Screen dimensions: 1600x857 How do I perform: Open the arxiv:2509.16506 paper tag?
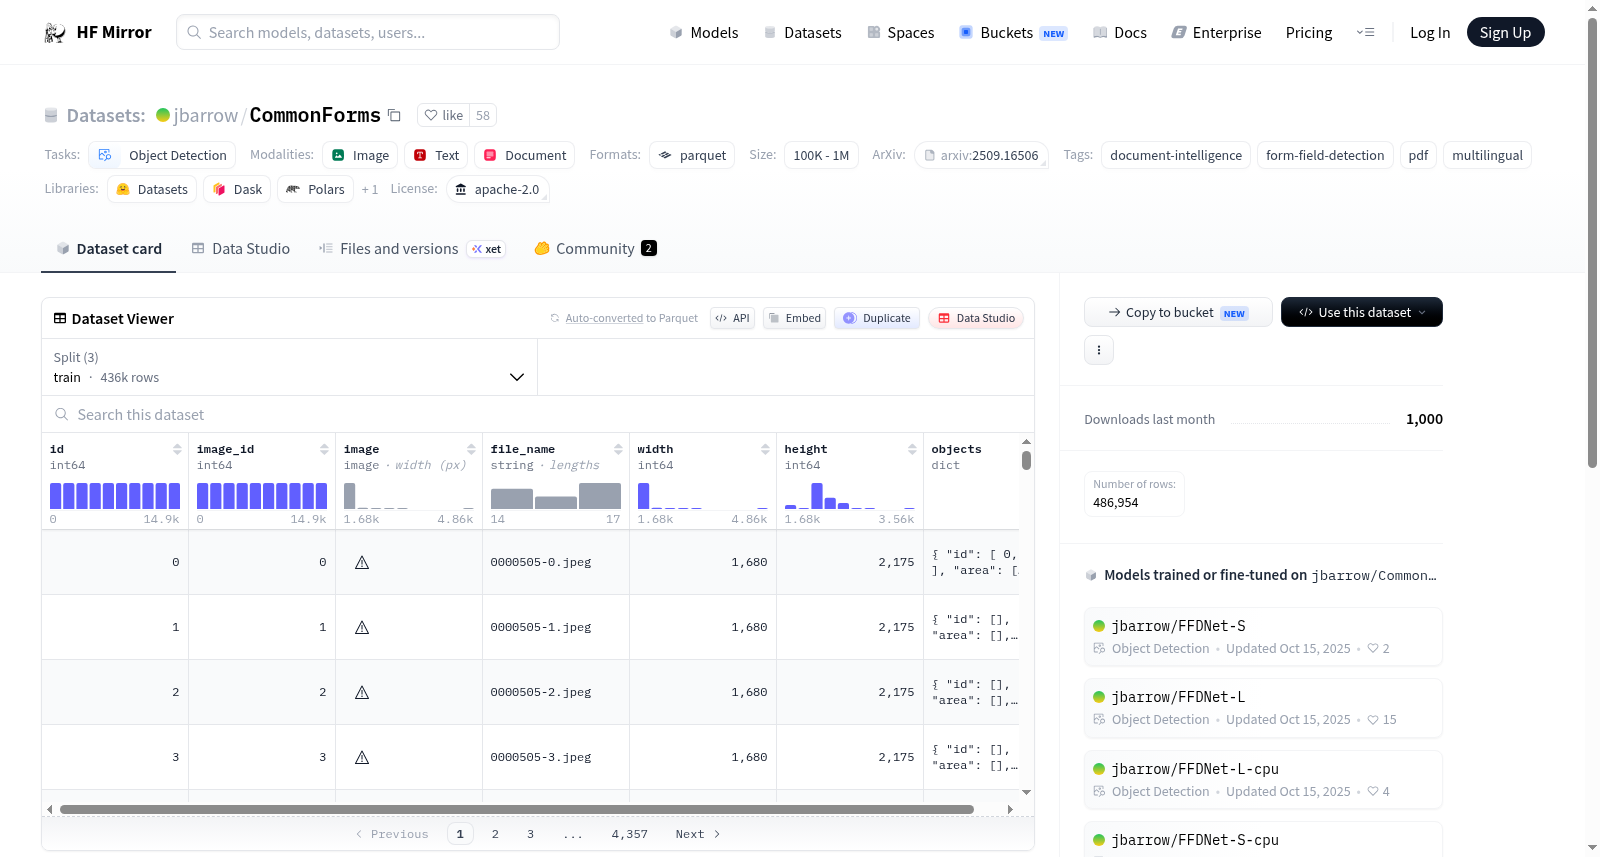coord(981,155)
